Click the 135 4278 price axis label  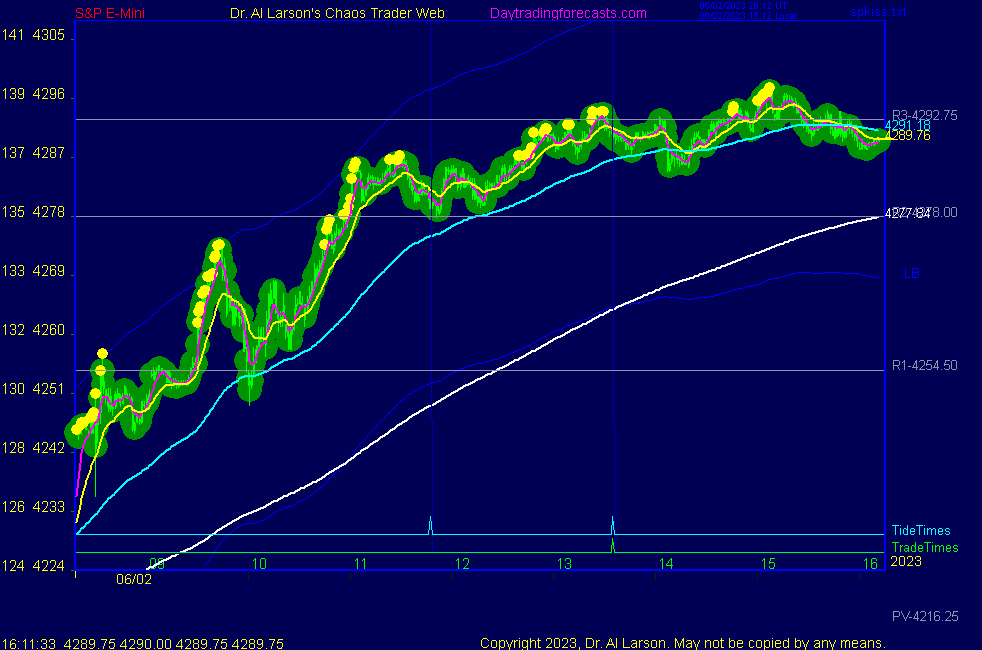[33, 212]
